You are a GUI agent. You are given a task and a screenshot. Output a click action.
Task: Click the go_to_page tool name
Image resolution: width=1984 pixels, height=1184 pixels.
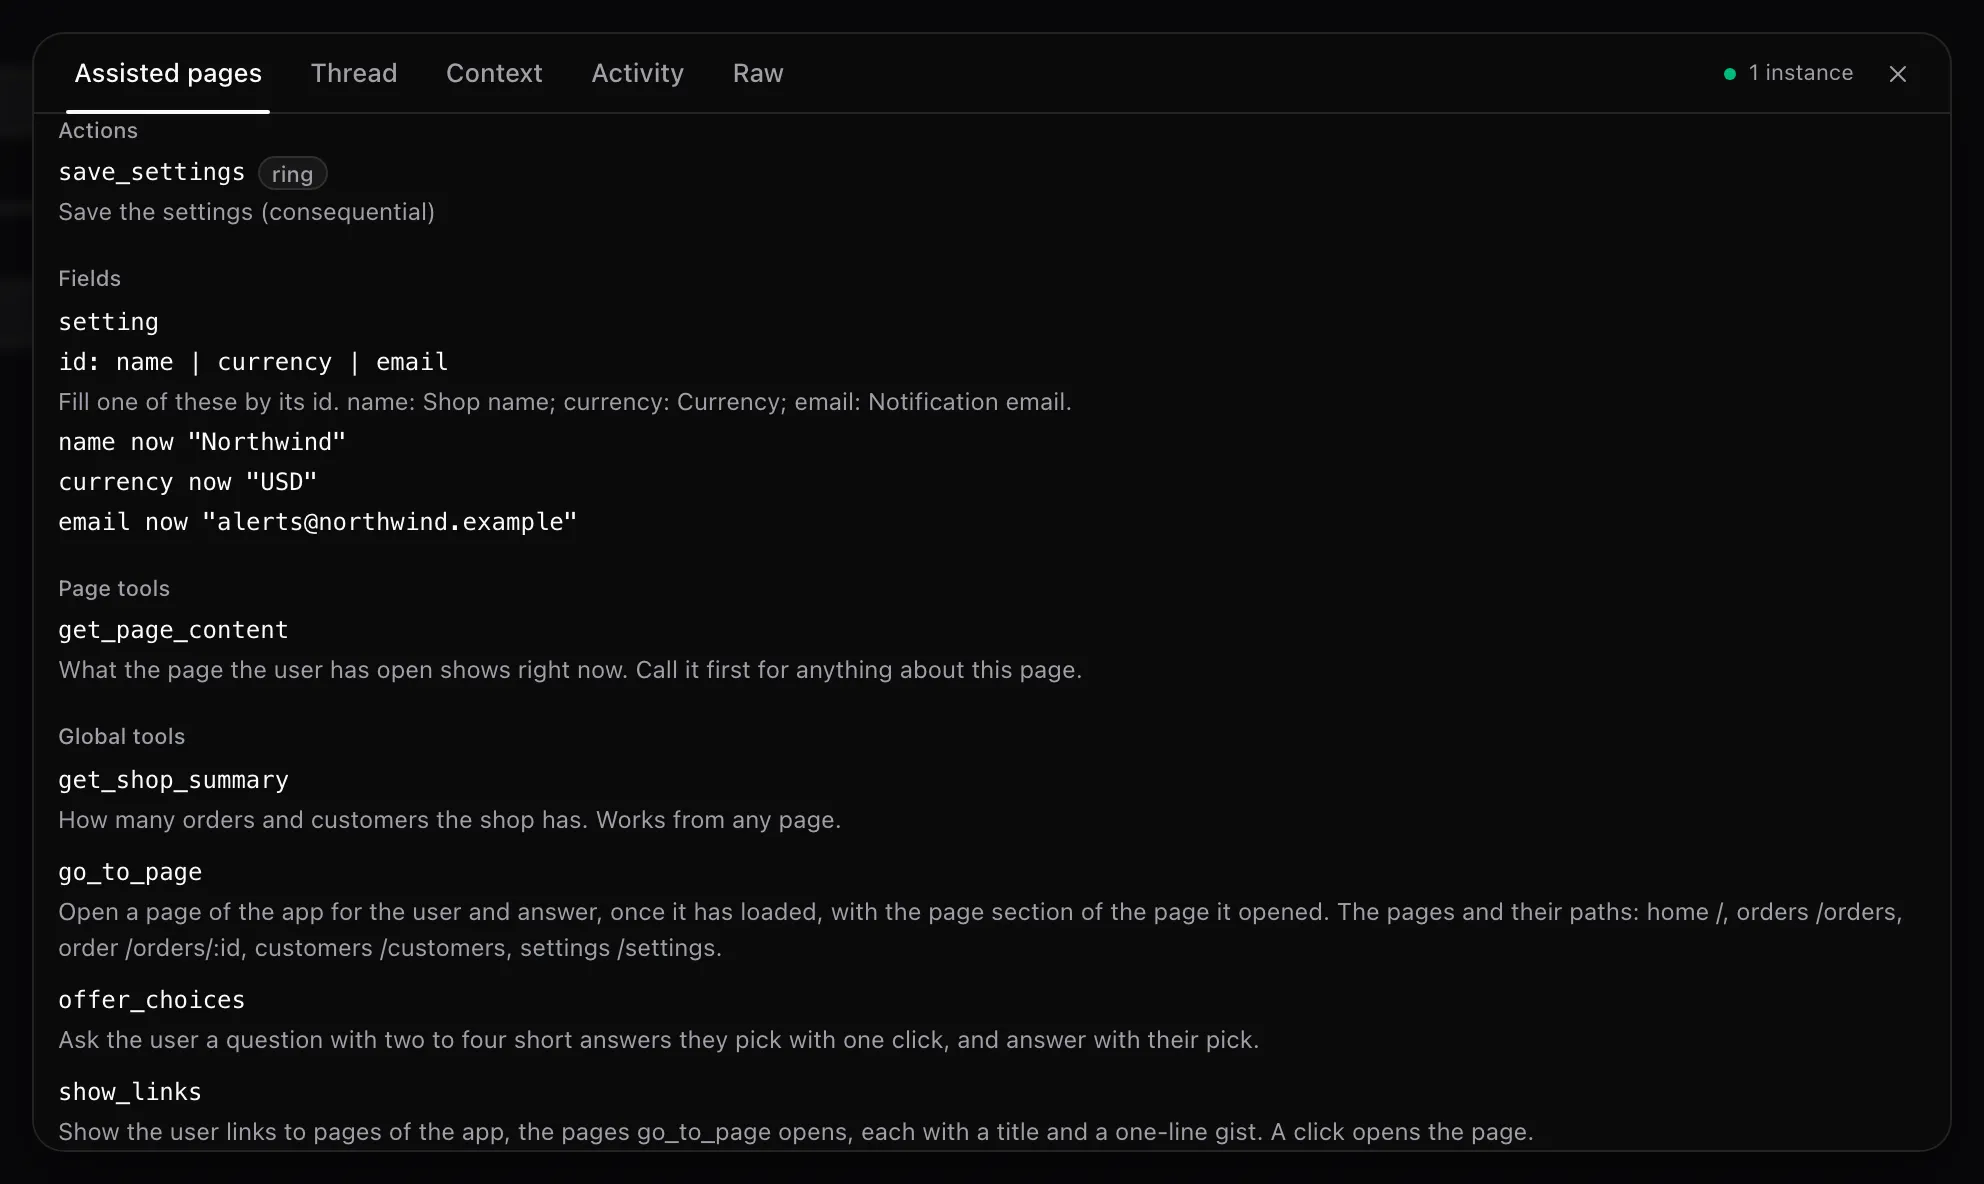(130, 872)
